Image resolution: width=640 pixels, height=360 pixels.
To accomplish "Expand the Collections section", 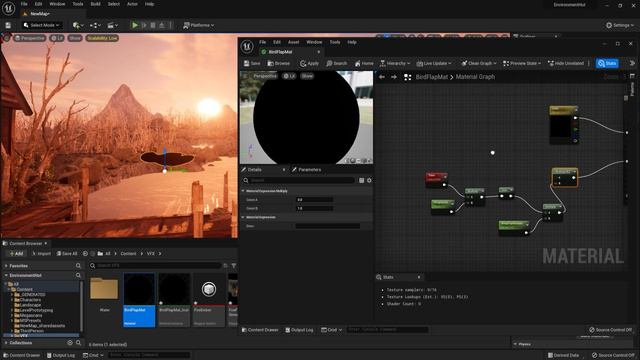I will [6, 343].
